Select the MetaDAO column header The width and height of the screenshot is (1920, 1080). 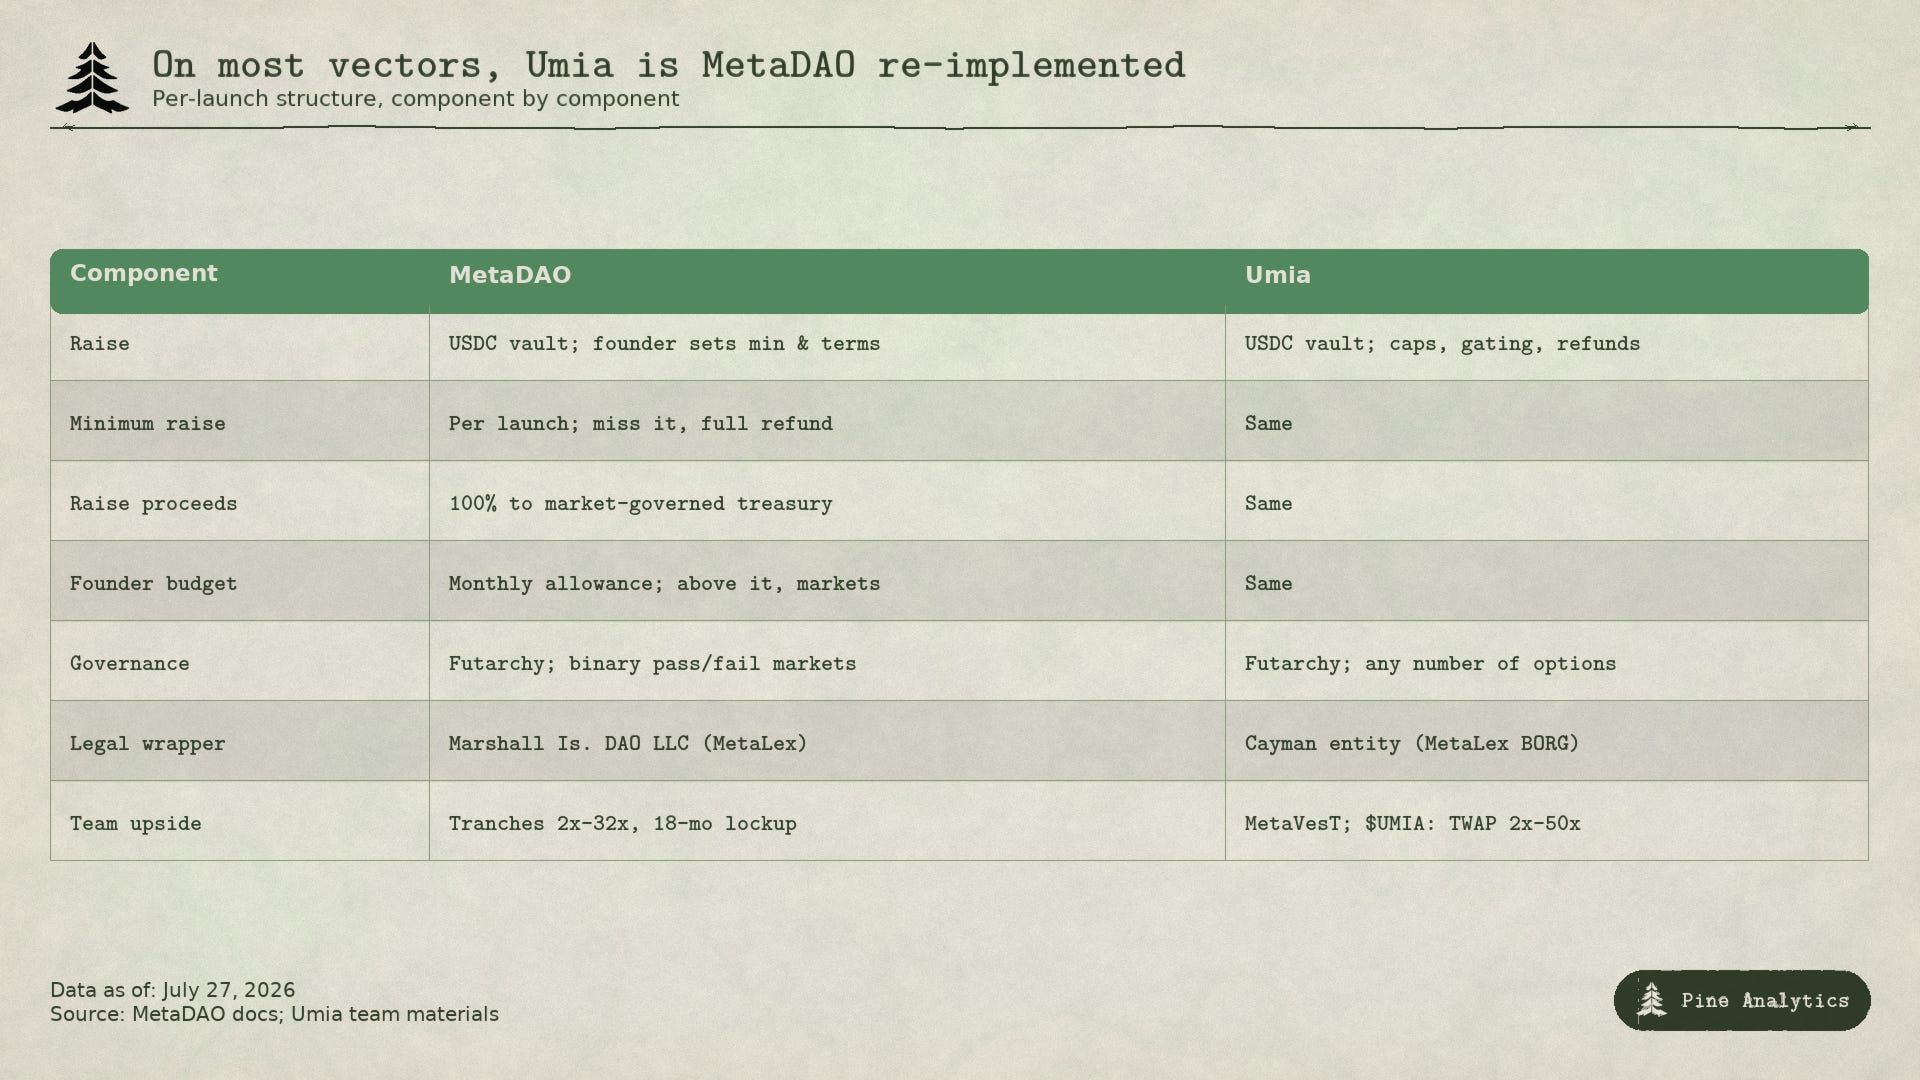(x=510, y=275)
